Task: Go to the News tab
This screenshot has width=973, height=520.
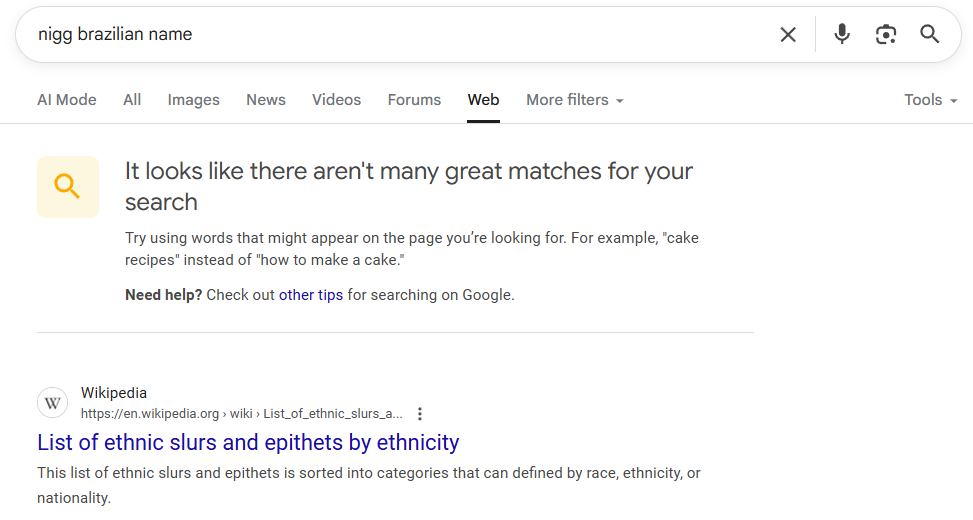Action: (x=266, y=100)
